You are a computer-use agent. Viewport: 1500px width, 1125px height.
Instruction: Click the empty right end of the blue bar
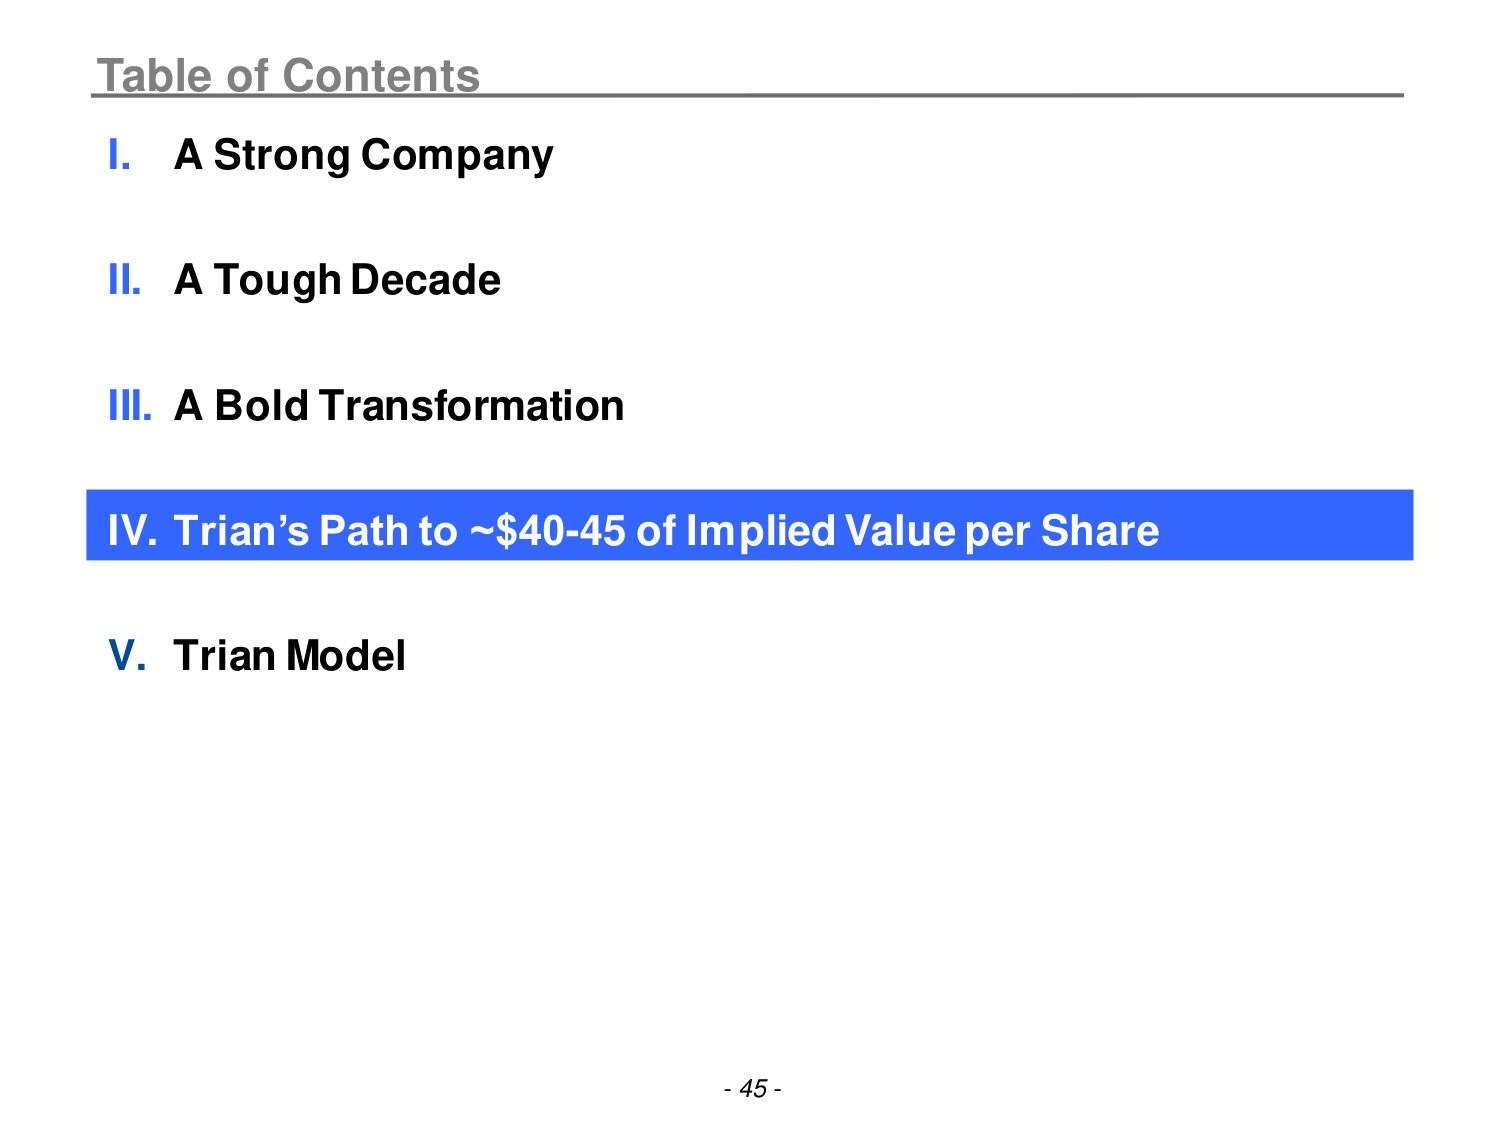(x=1300, y=526)
